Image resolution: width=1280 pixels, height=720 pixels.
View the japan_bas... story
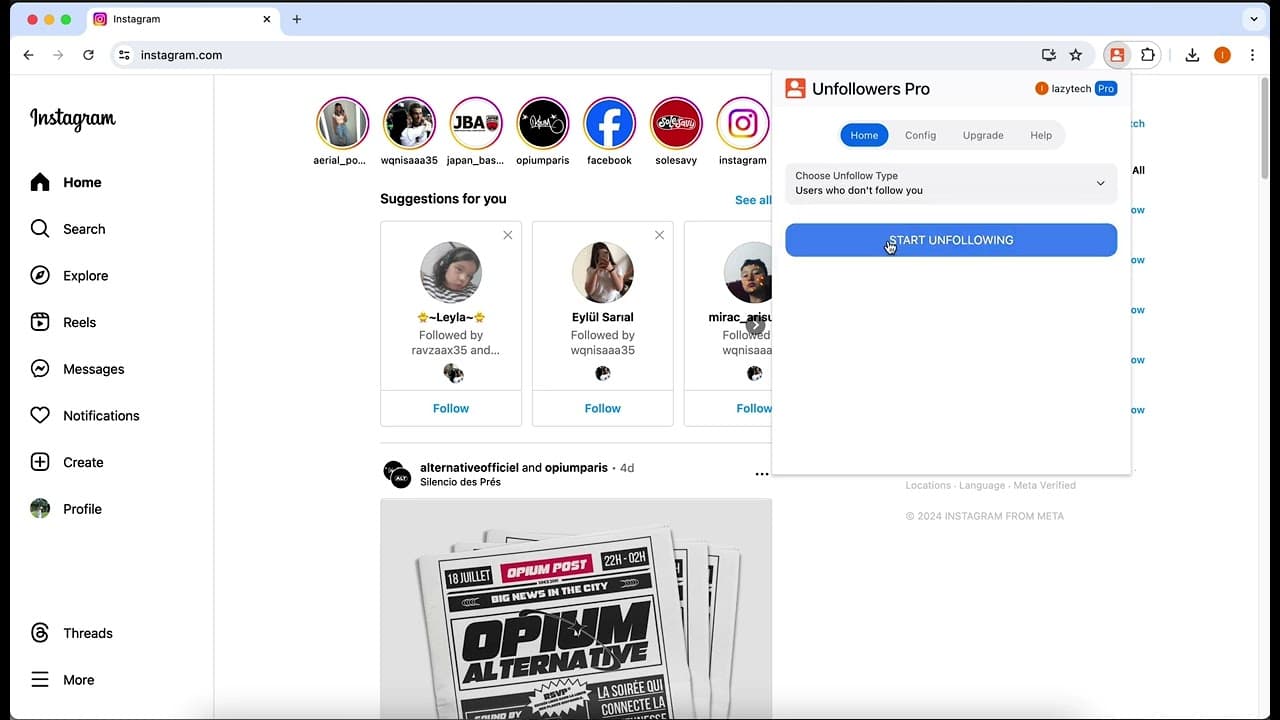(476, 123)
